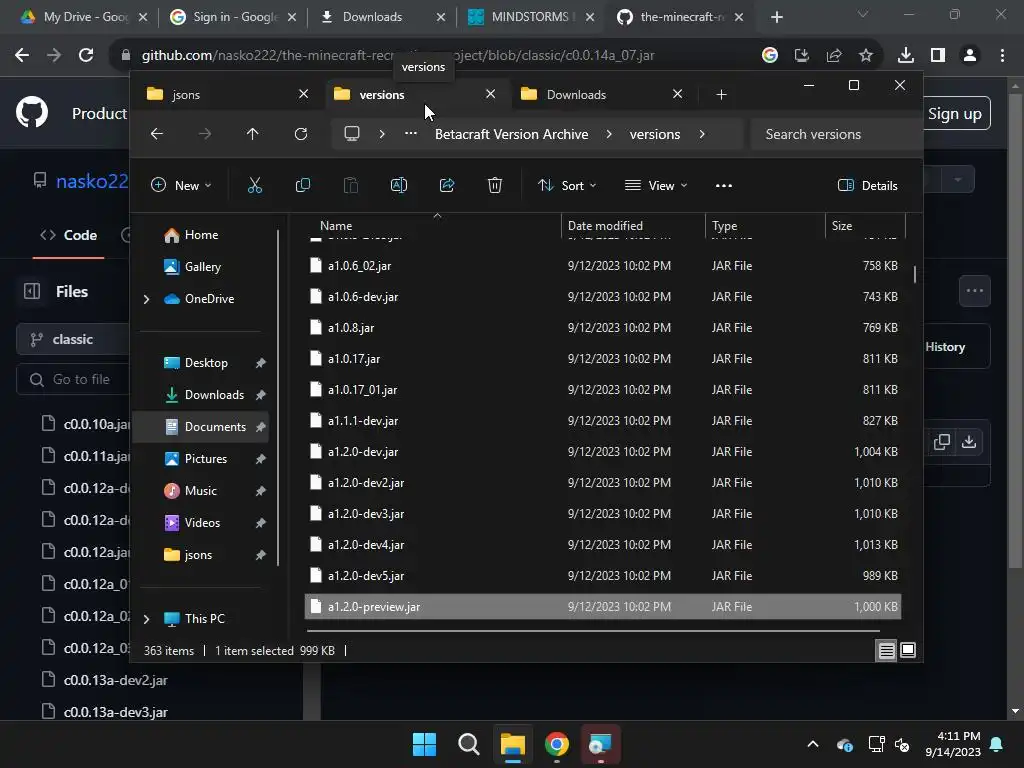Go up one folder level in Explorer

tap(253, 134)
